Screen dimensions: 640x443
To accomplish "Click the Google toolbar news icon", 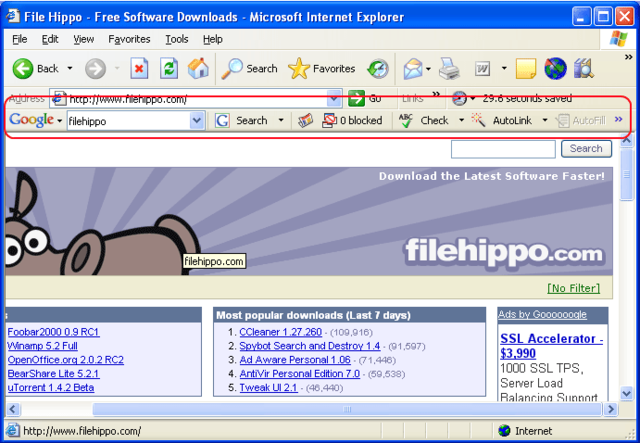I will (x=305, y=120).
